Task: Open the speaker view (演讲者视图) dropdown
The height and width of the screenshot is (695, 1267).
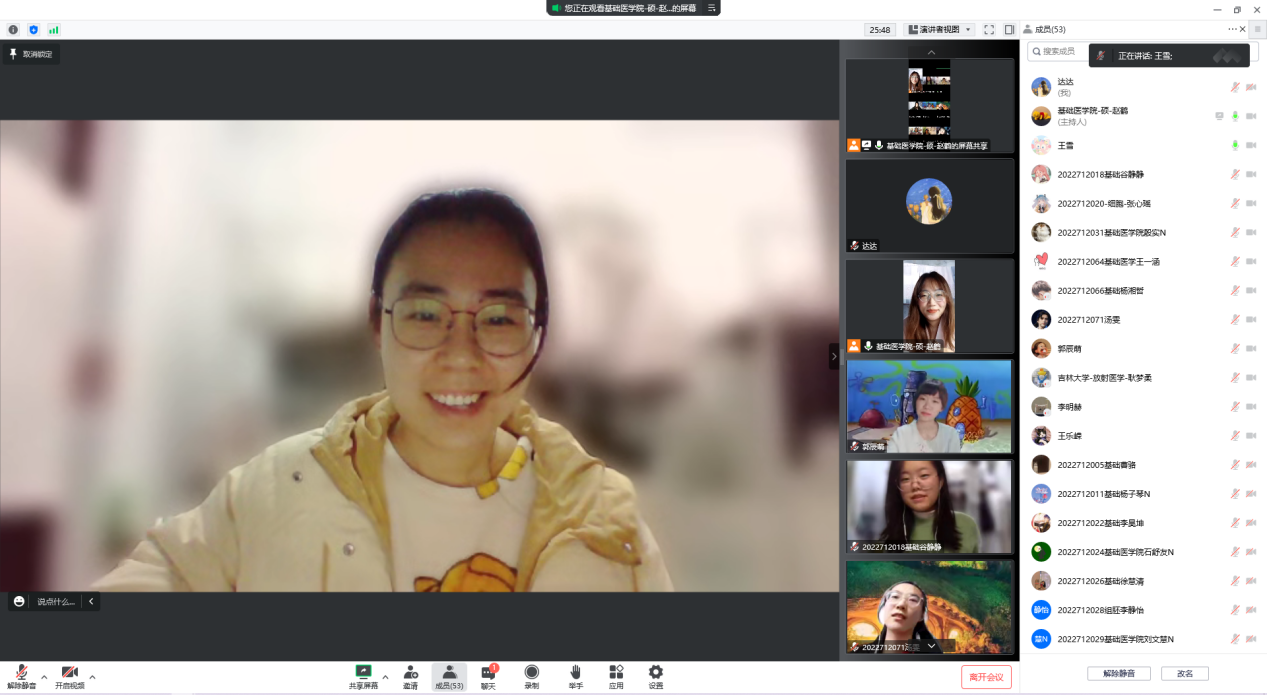Action: point(939,30)
